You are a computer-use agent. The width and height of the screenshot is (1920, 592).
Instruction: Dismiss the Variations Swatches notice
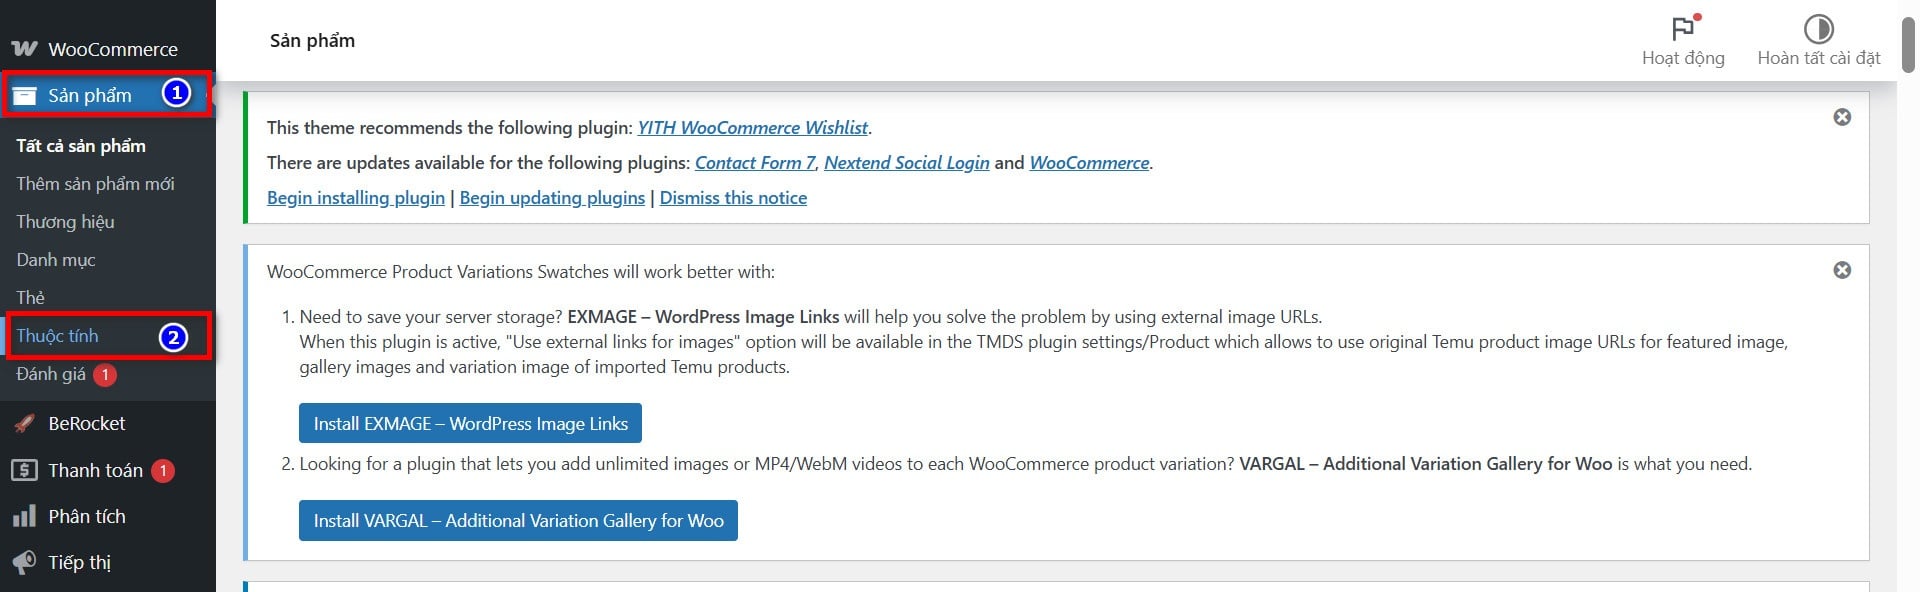click(x=1842, y=271)
